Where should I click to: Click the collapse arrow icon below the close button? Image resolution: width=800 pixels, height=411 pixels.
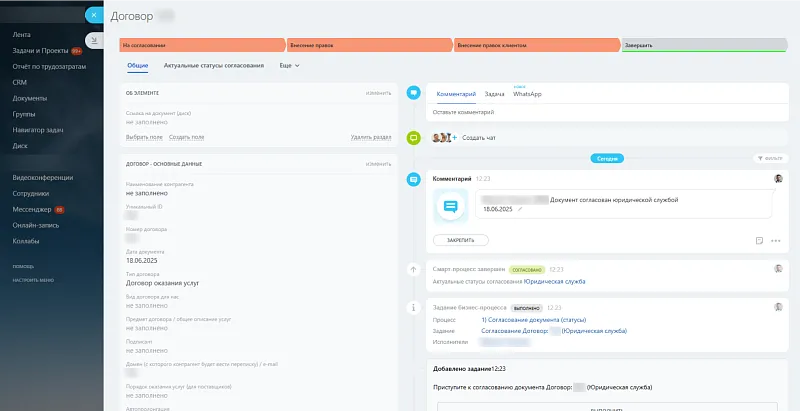[94, 40]
